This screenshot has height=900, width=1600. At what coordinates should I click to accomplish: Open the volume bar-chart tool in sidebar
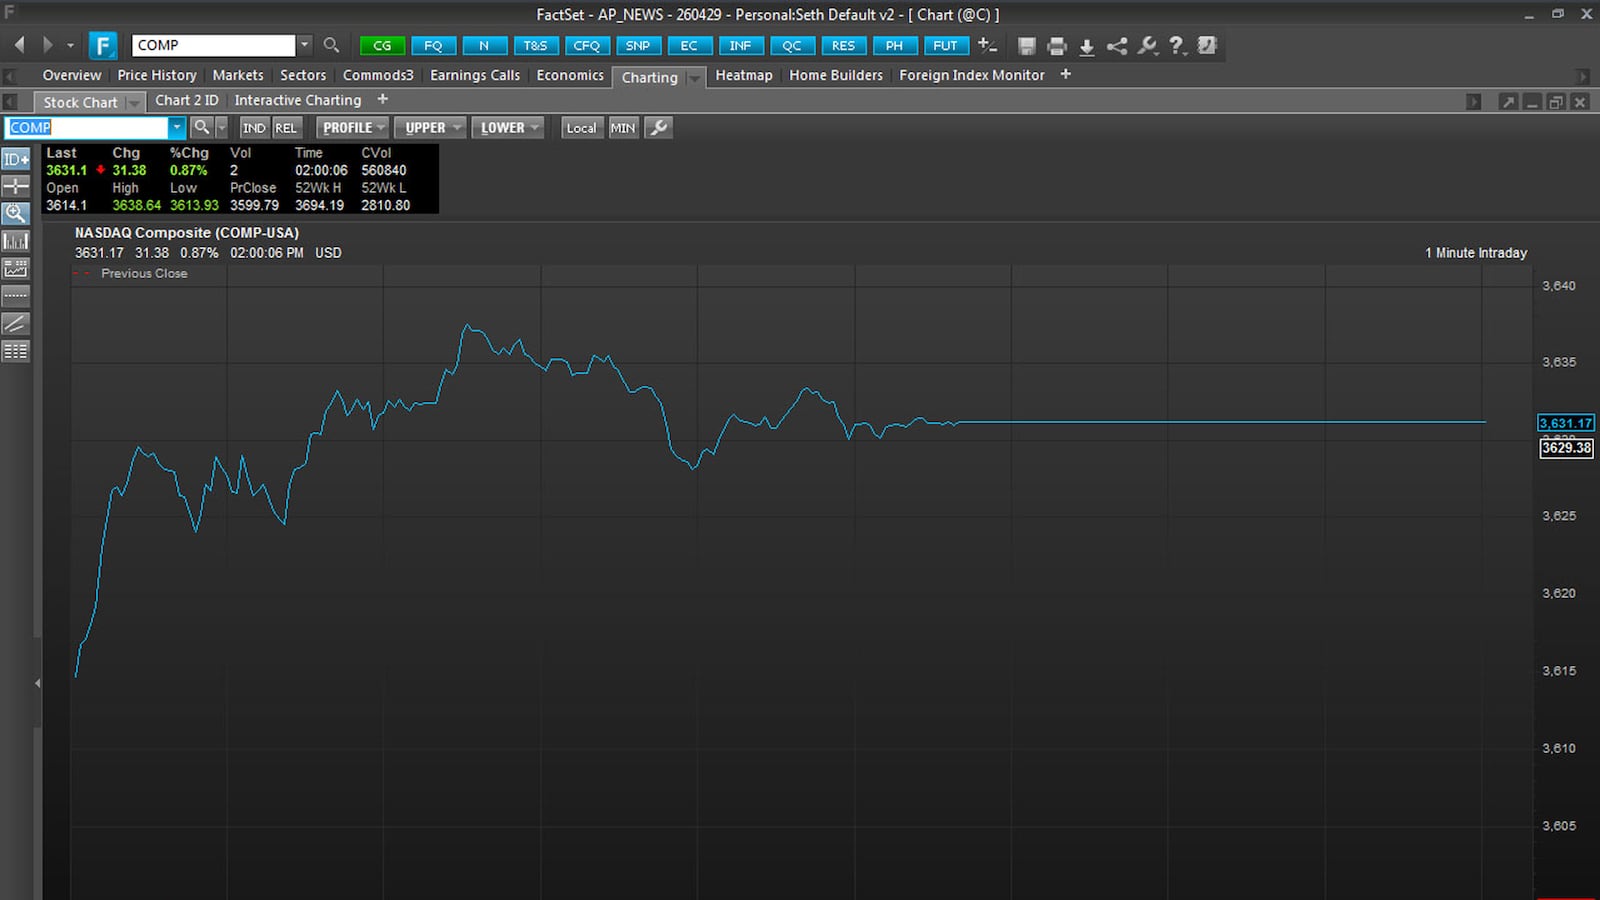[14, 240]
